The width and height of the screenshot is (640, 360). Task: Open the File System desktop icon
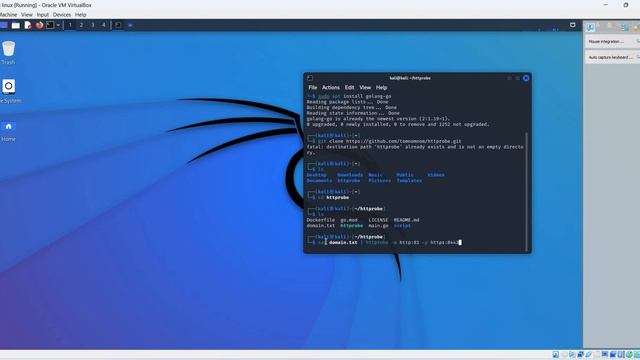pos(9,91)
